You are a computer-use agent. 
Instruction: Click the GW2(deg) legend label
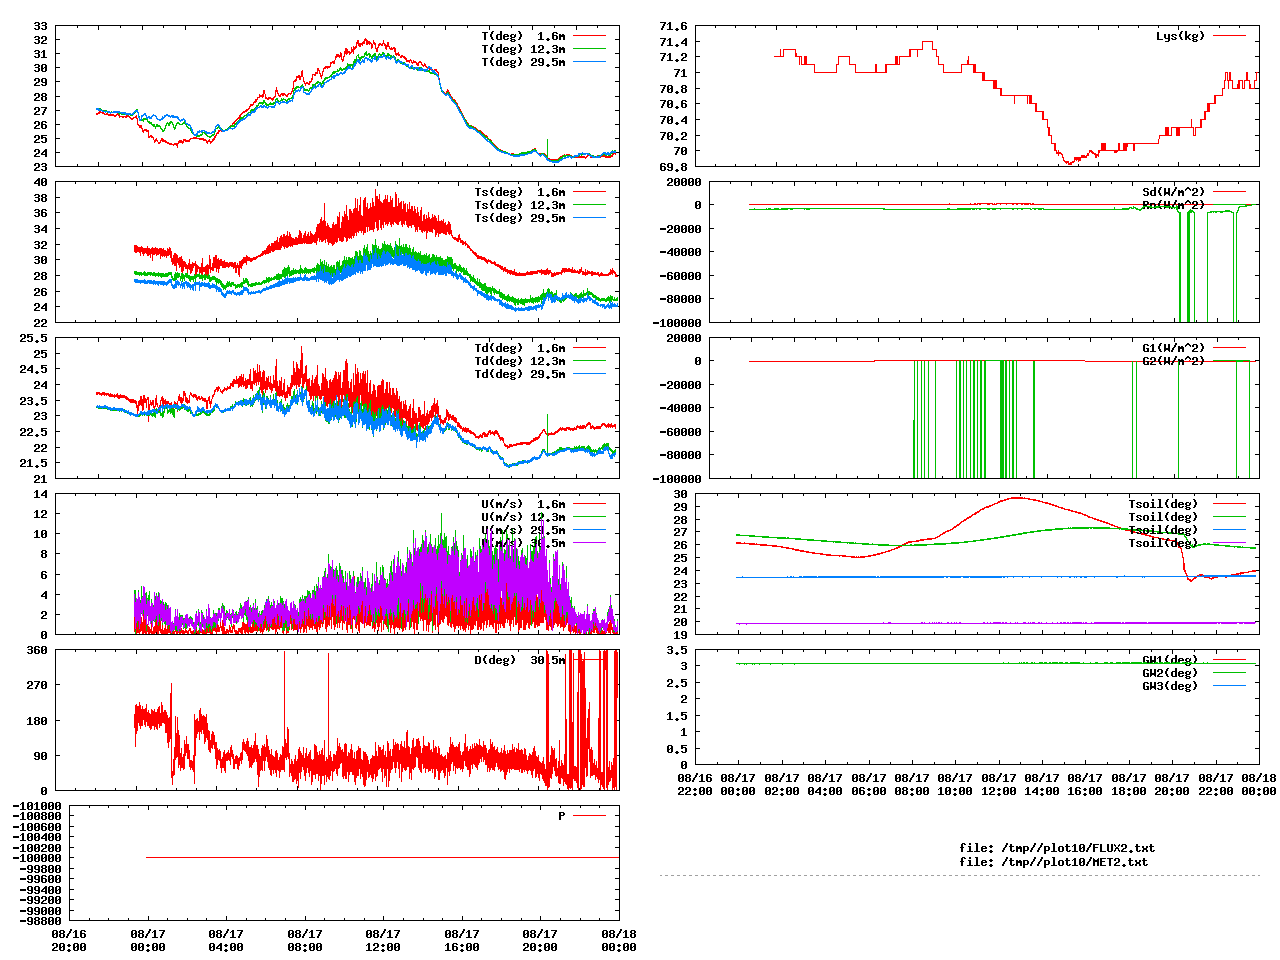pos(1170,673)
